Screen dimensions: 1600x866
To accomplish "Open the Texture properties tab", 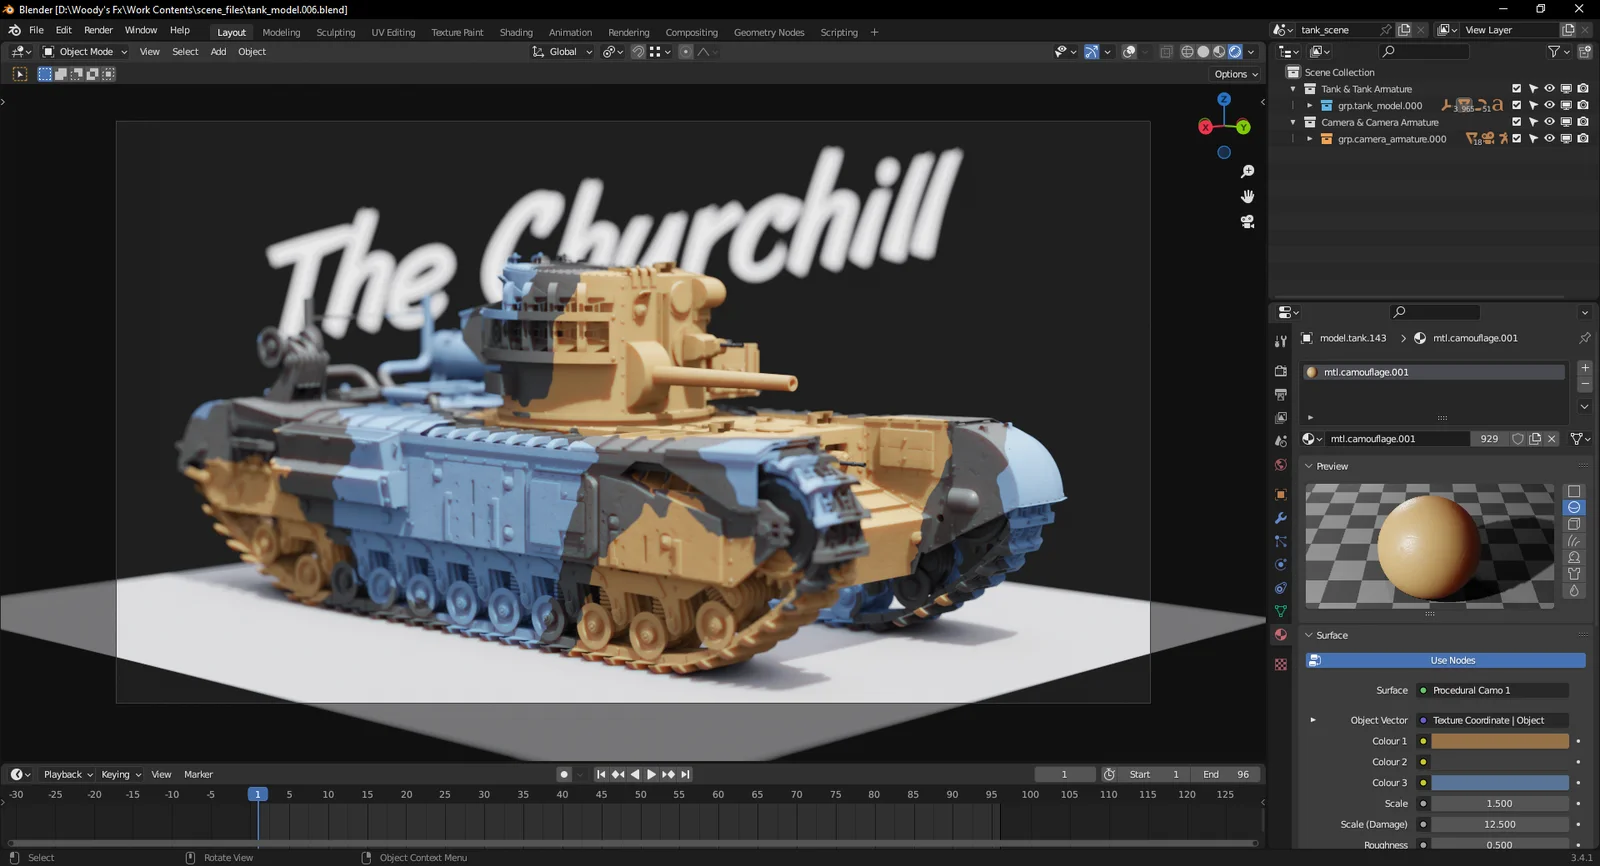I will (x=1280, y=665).
